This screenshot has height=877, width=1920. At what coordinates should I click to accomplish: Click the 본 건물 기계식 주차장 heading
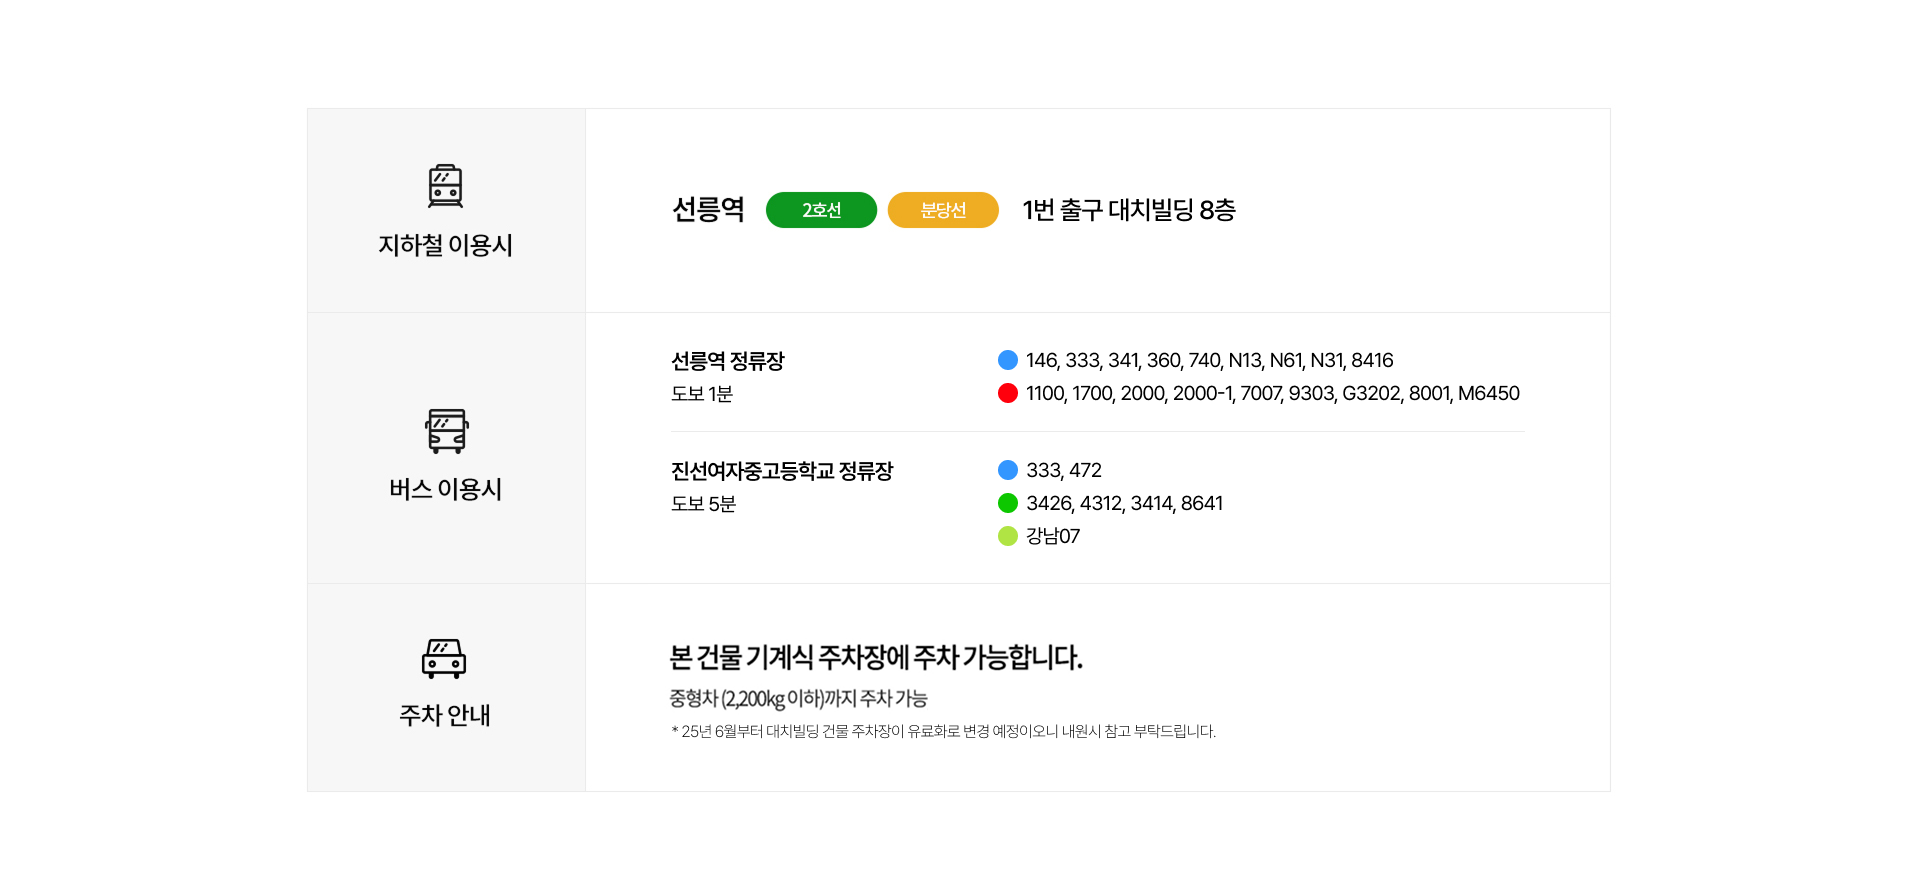point(876,657)
